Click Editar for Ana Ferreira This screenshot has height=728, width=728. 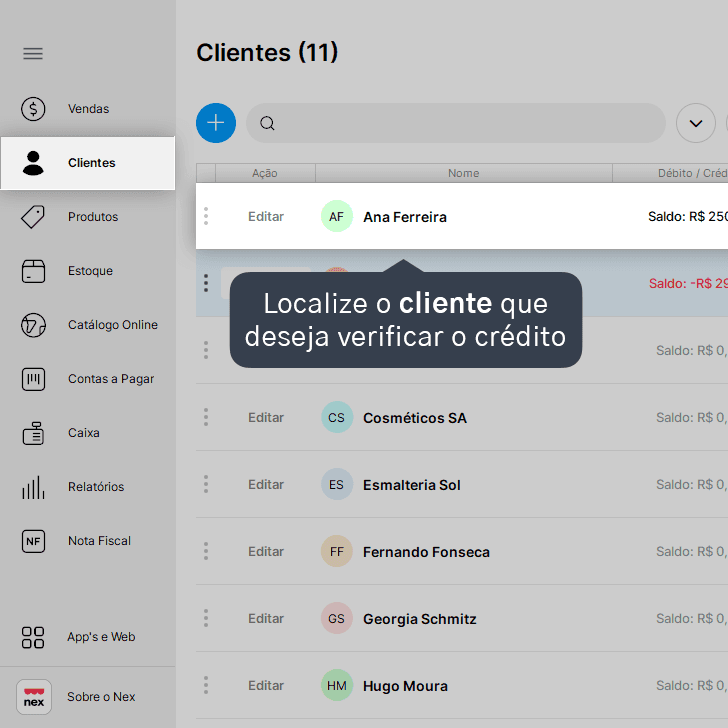[x=266, y=217]
